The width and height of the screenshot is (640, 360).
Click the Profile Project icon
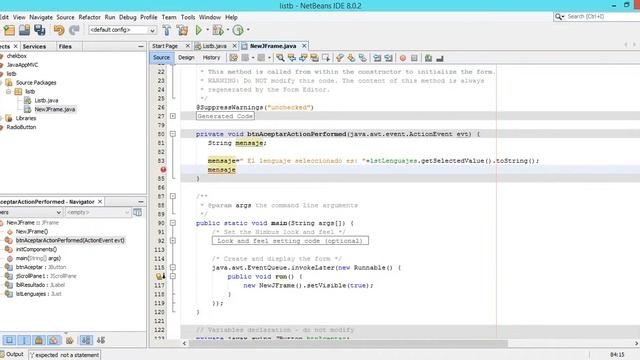point(238,30)
